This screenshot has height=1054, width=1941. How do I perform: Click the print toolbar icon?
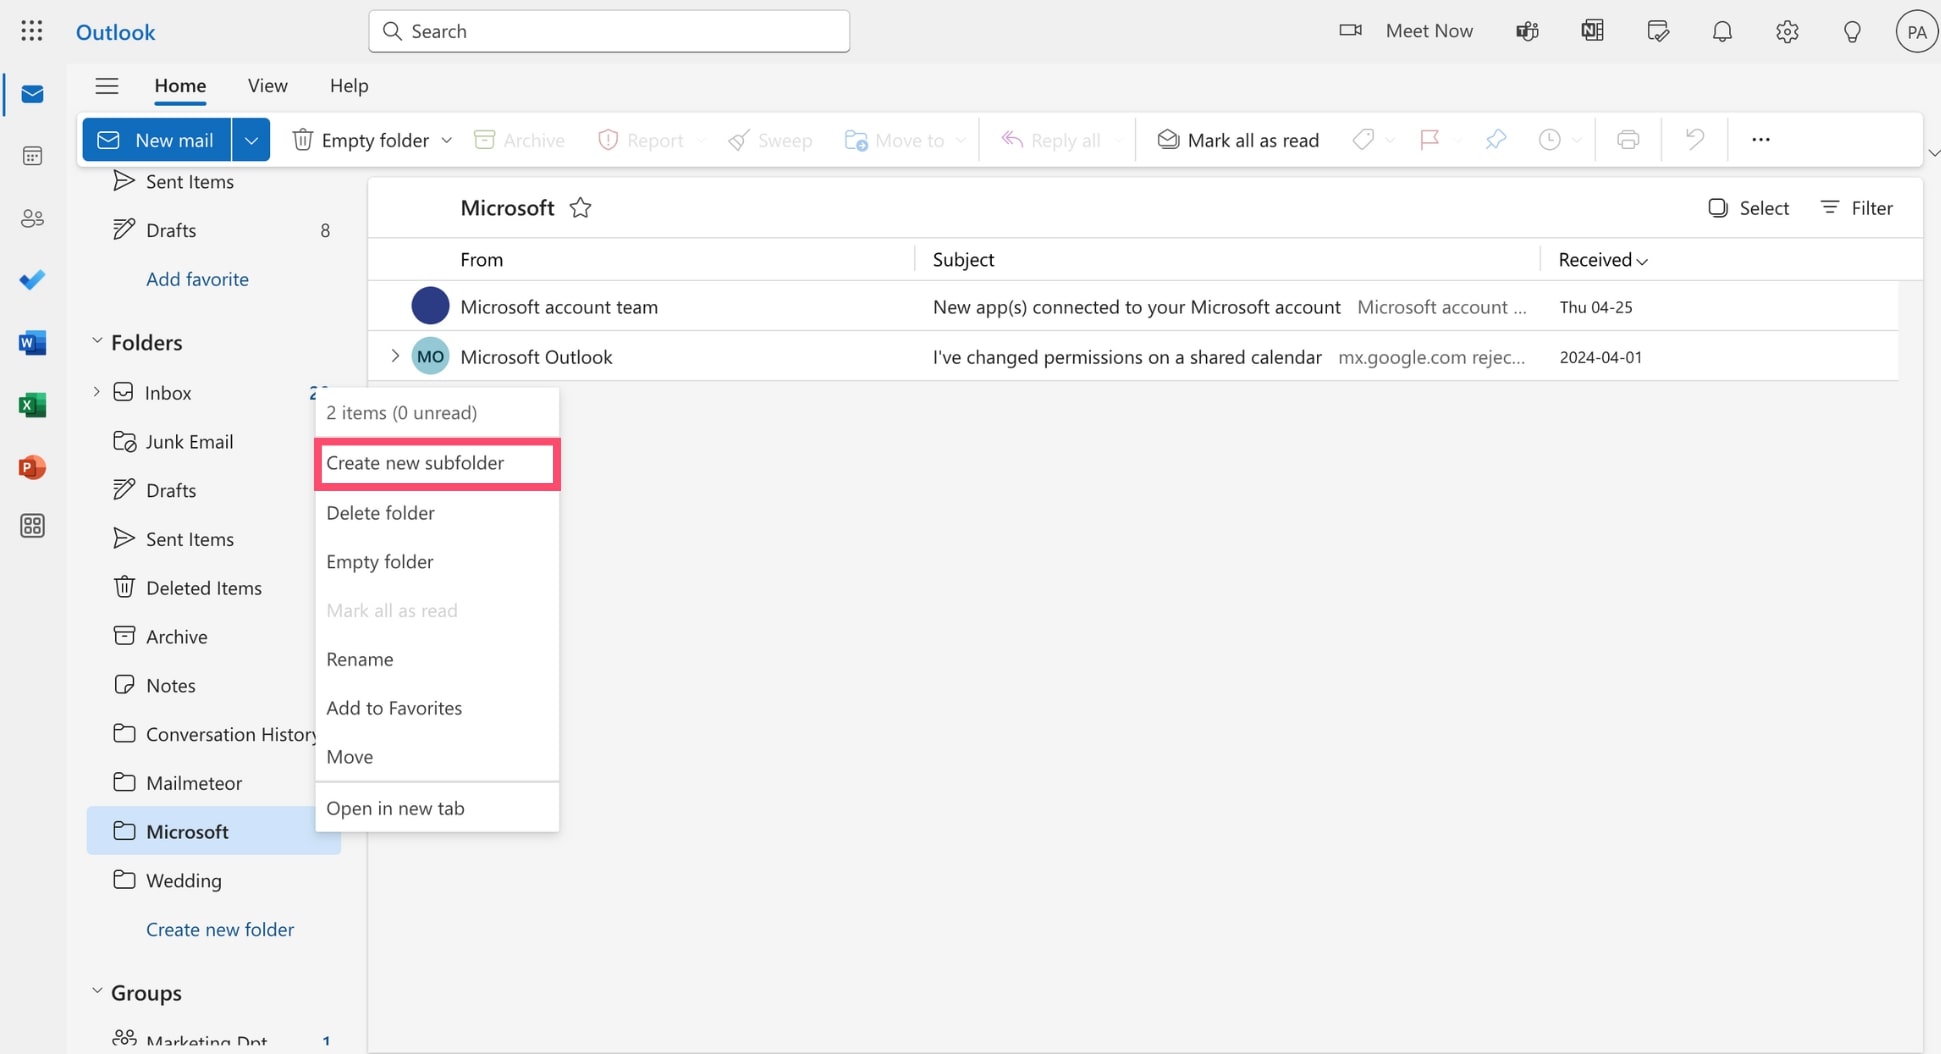(1628, 140)
